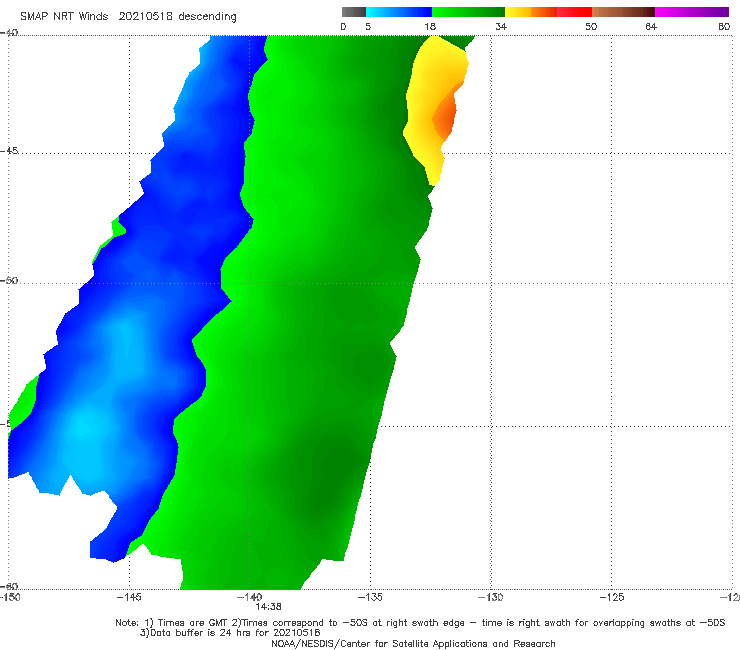Click the longitude label '-135'
Screen dimensions: 740x650
click(370, 597)
